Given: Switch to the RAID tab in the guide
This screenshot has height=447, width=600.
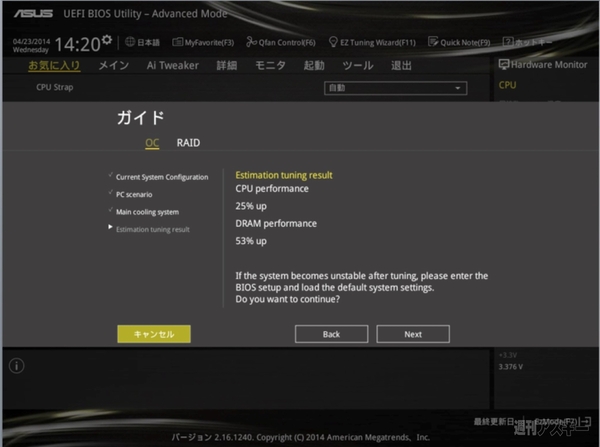Looking at the screenshot, I should tap(188, 143).
